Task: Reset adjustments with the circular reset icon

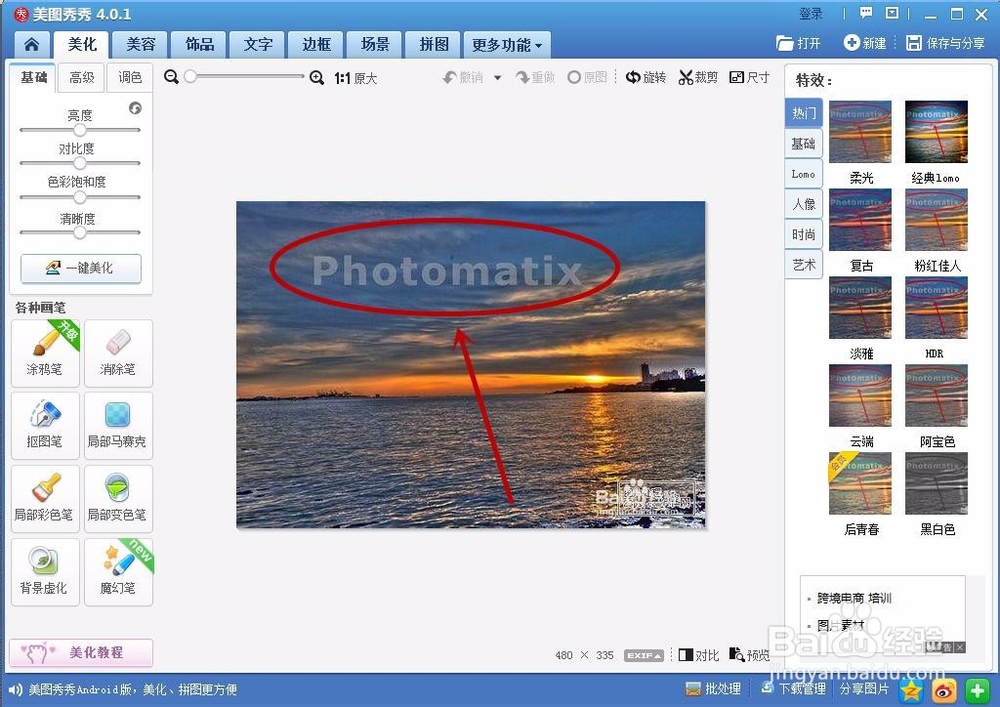Action: coord(135,108)
